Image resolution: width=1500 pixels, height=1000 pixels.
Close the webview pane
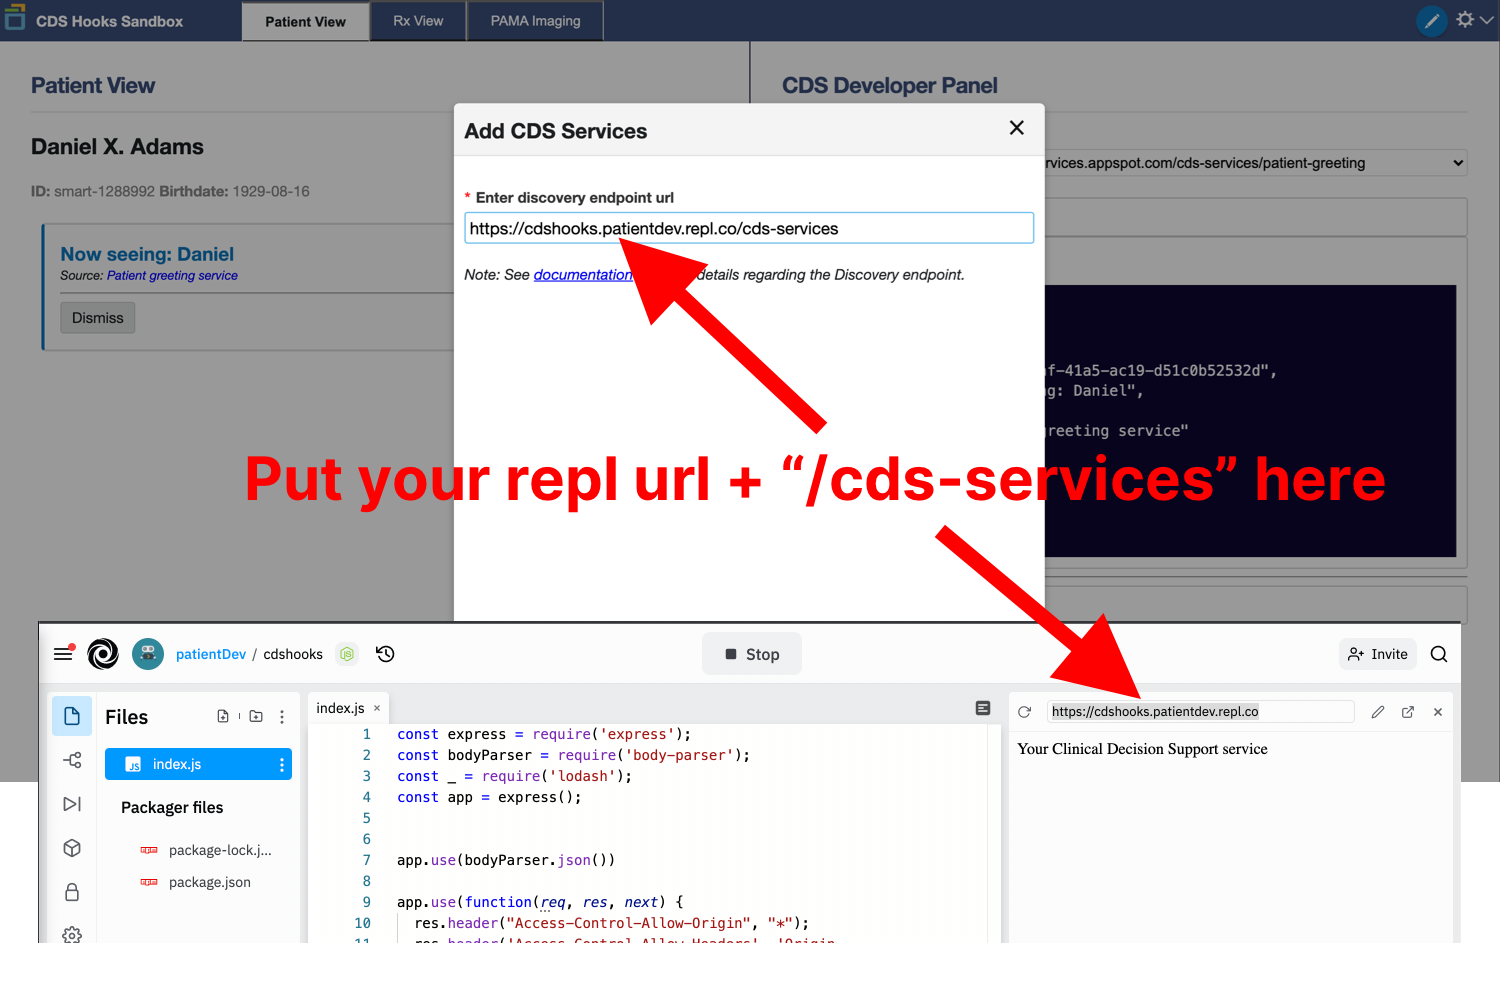pyautogui.click(x=1438, y=712)
